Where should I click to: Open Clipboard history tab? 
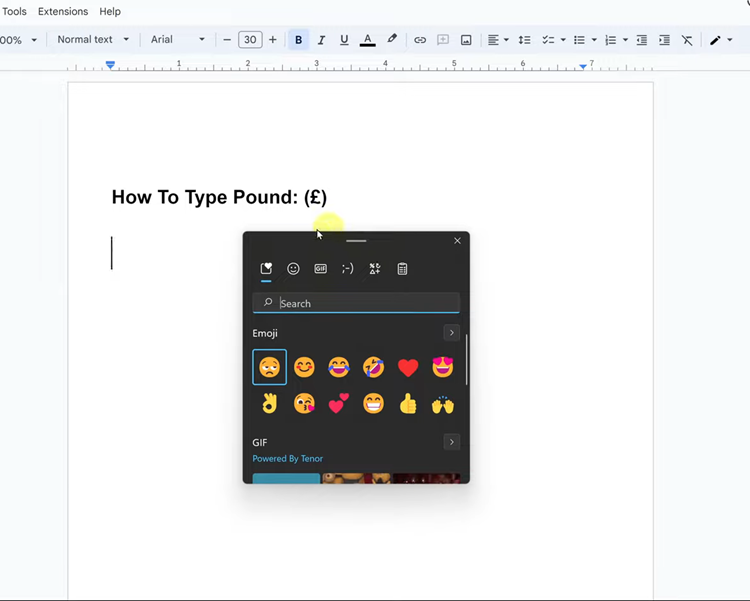[x=402, y=268]
